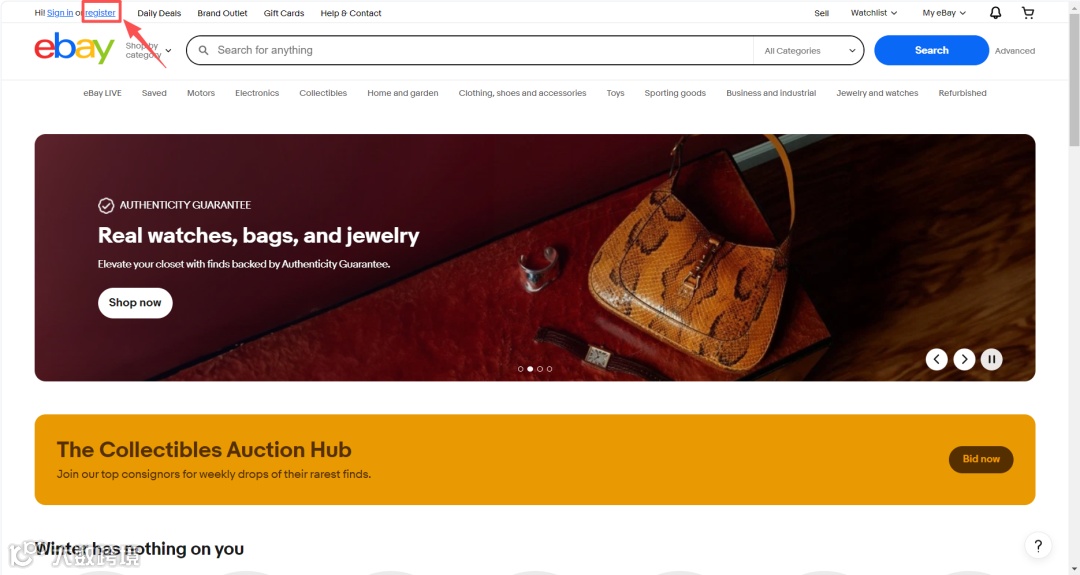Screen dimensions: 1080x575
Task: Click the eBay logo
Action: click(74, 48)
